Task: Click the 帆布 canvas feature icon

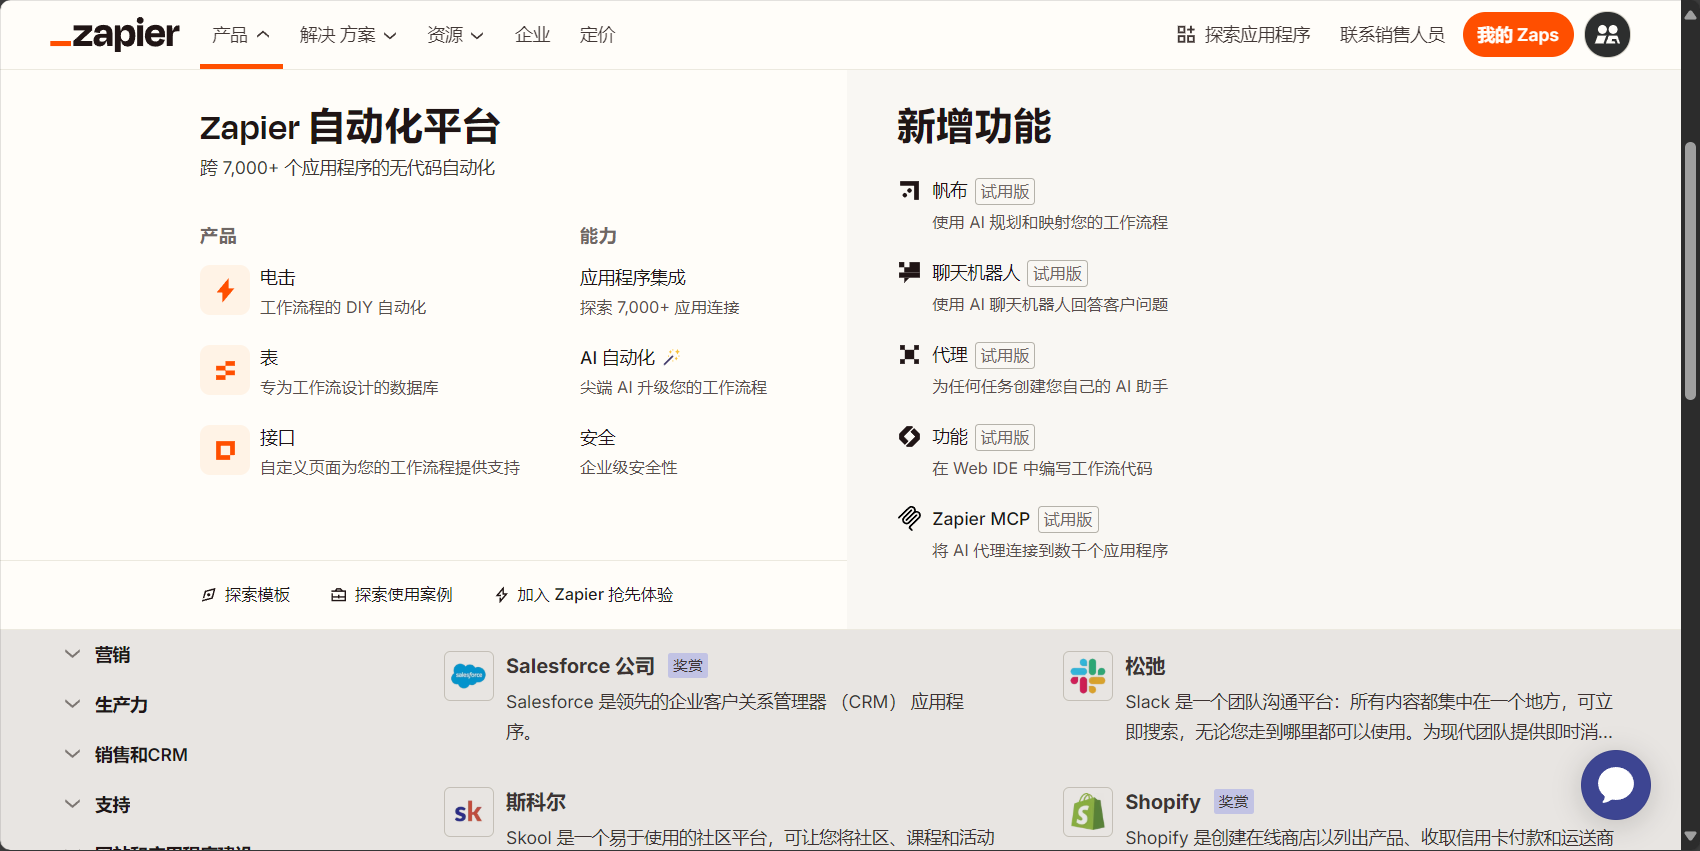Action: click(x=909, y=190)
